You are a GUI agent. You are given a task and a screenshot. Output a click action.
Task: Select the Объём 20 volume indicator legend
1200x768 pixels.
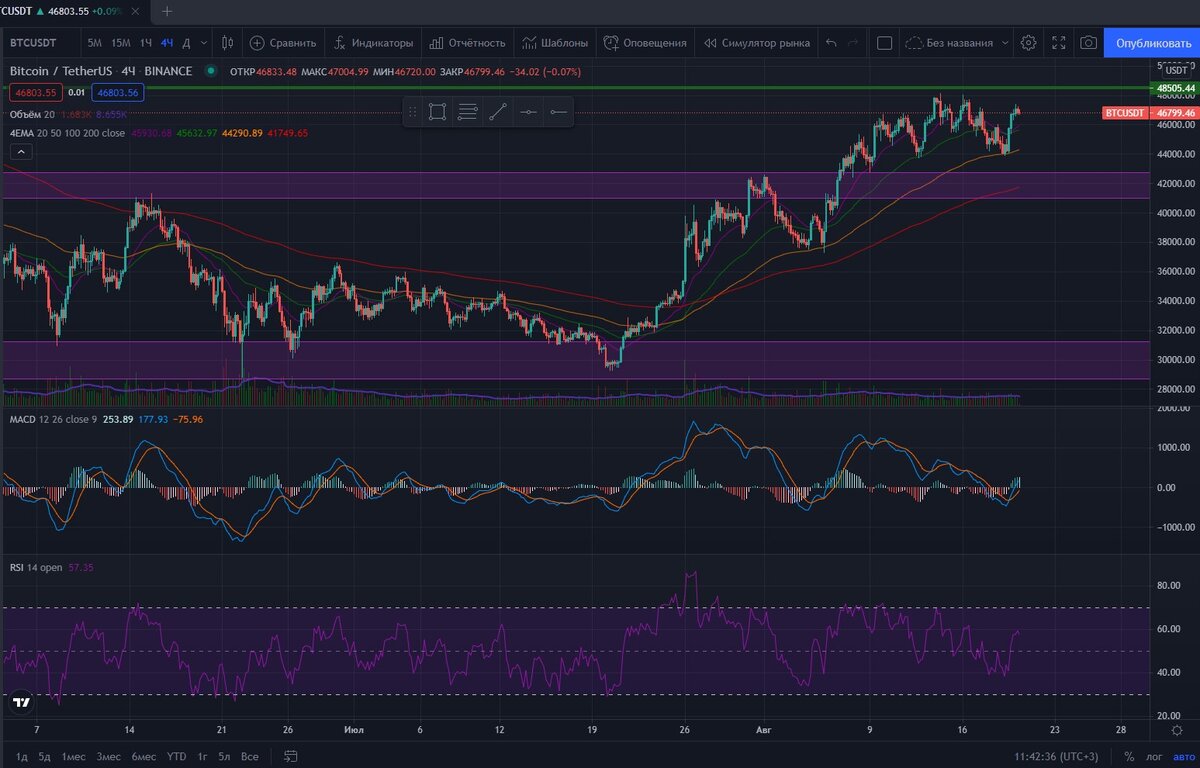point(32,115)
